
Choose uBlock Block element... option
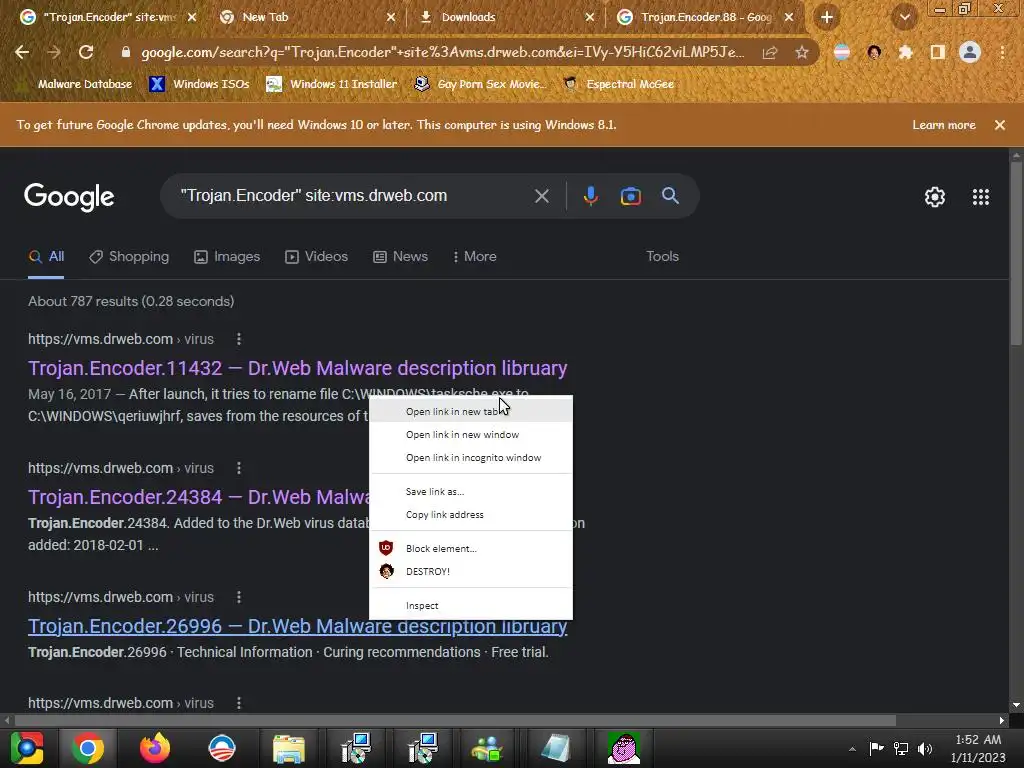(471, 549)
